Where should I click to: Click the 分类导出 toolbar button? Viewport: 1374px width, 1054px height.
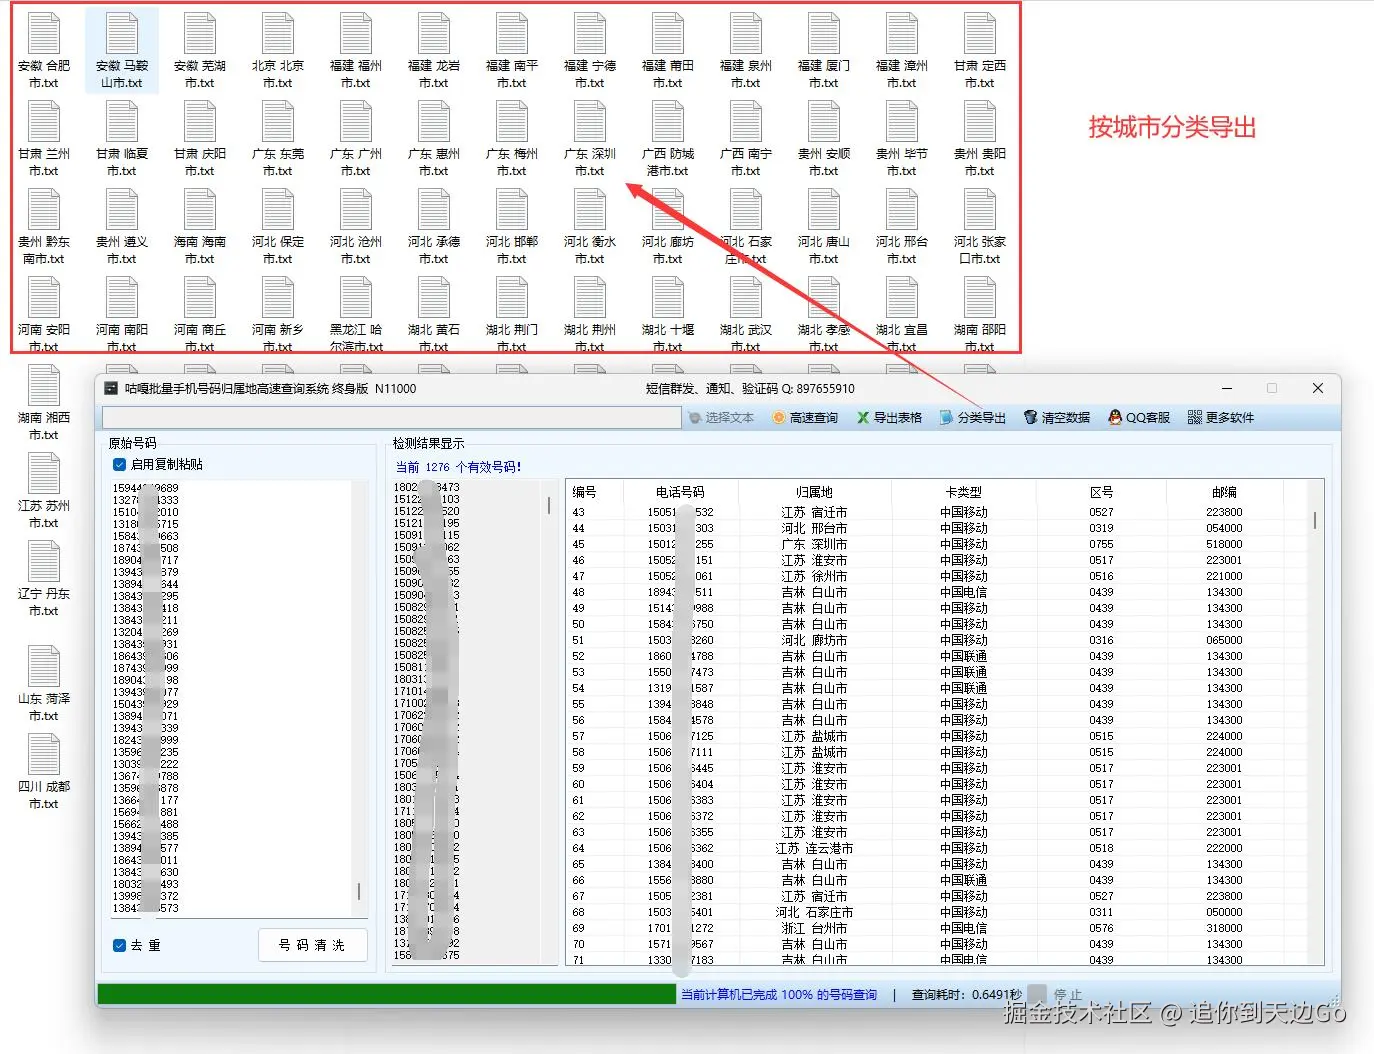coord(973,418)
